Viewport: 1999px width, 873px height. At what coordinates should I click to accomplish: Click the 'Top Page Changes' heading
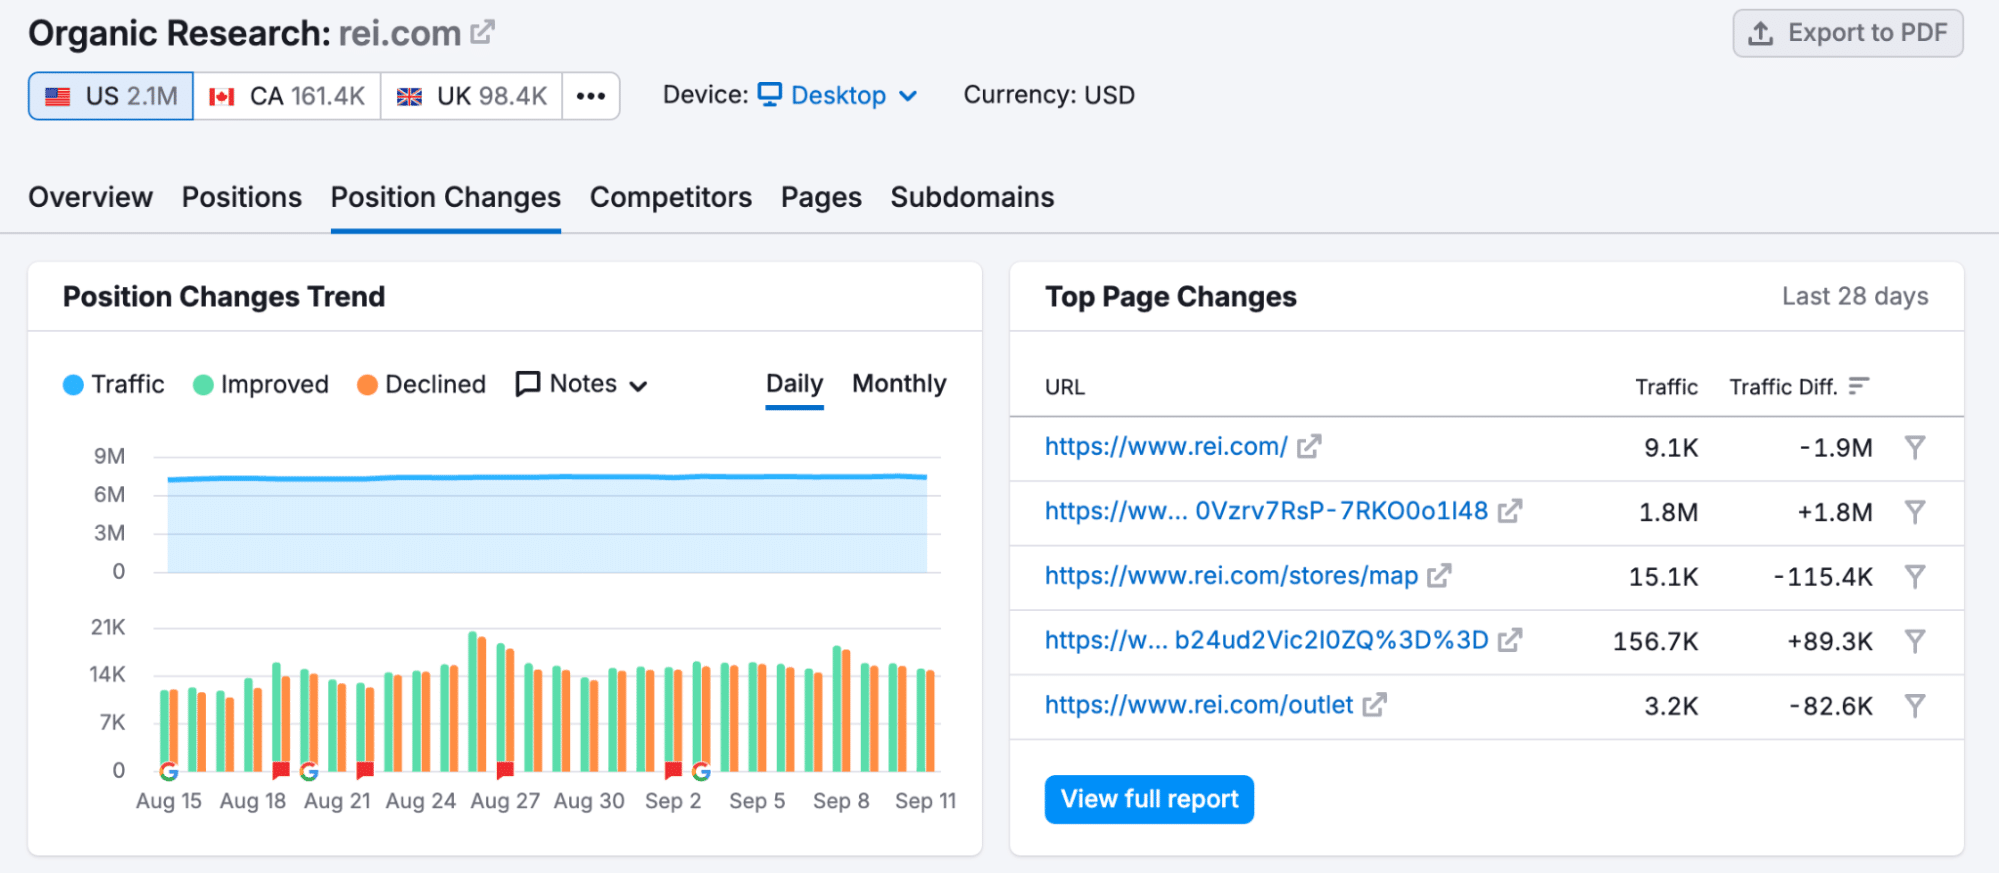click(1171, 297)
